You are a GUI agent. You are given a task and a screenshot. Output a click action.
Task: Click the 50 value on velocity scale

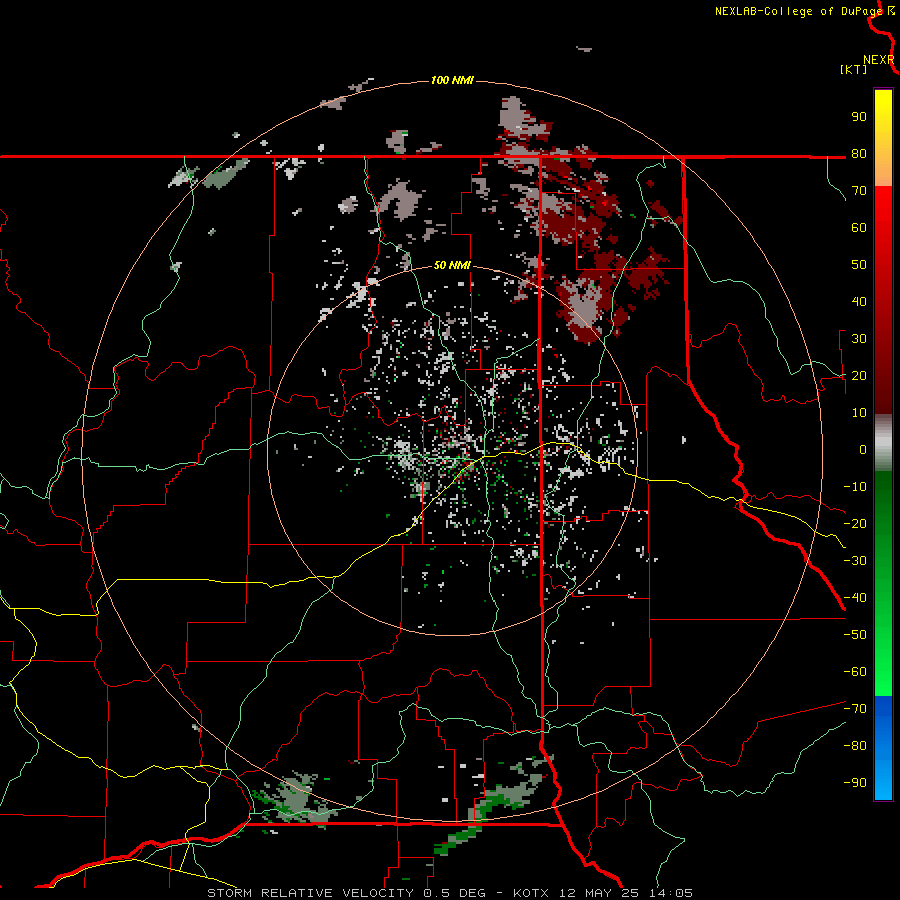tap(859, 265)
